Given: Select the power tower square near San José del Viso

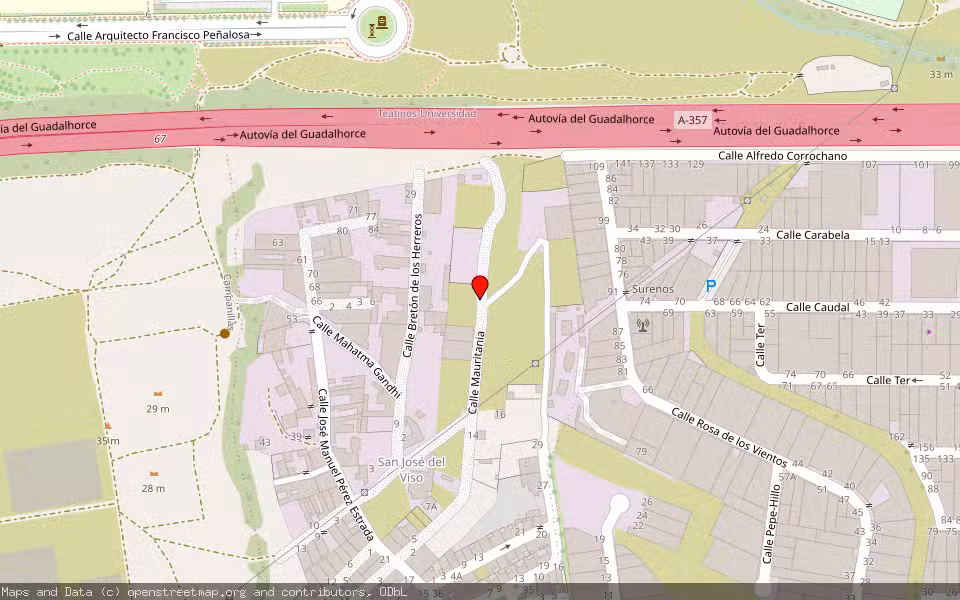Looking at the screenshot, I should [x=365, y=492].
